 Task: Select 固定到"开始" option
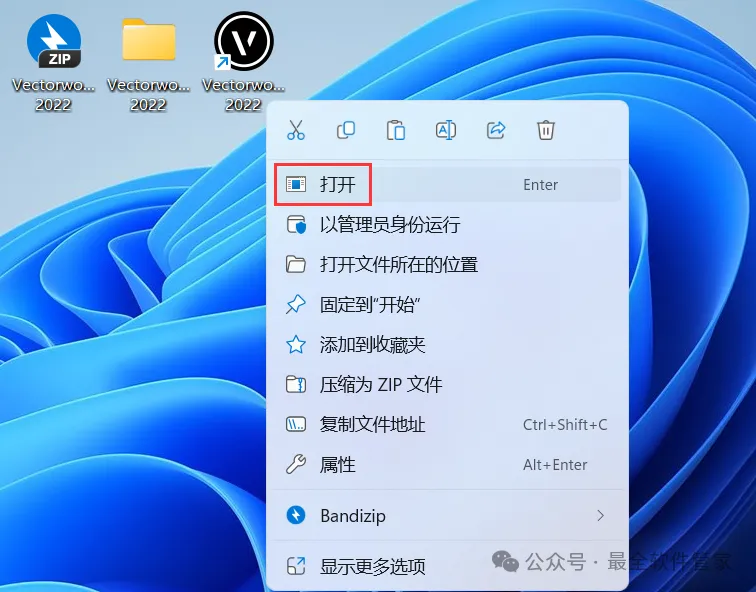(x=447, y=305)
